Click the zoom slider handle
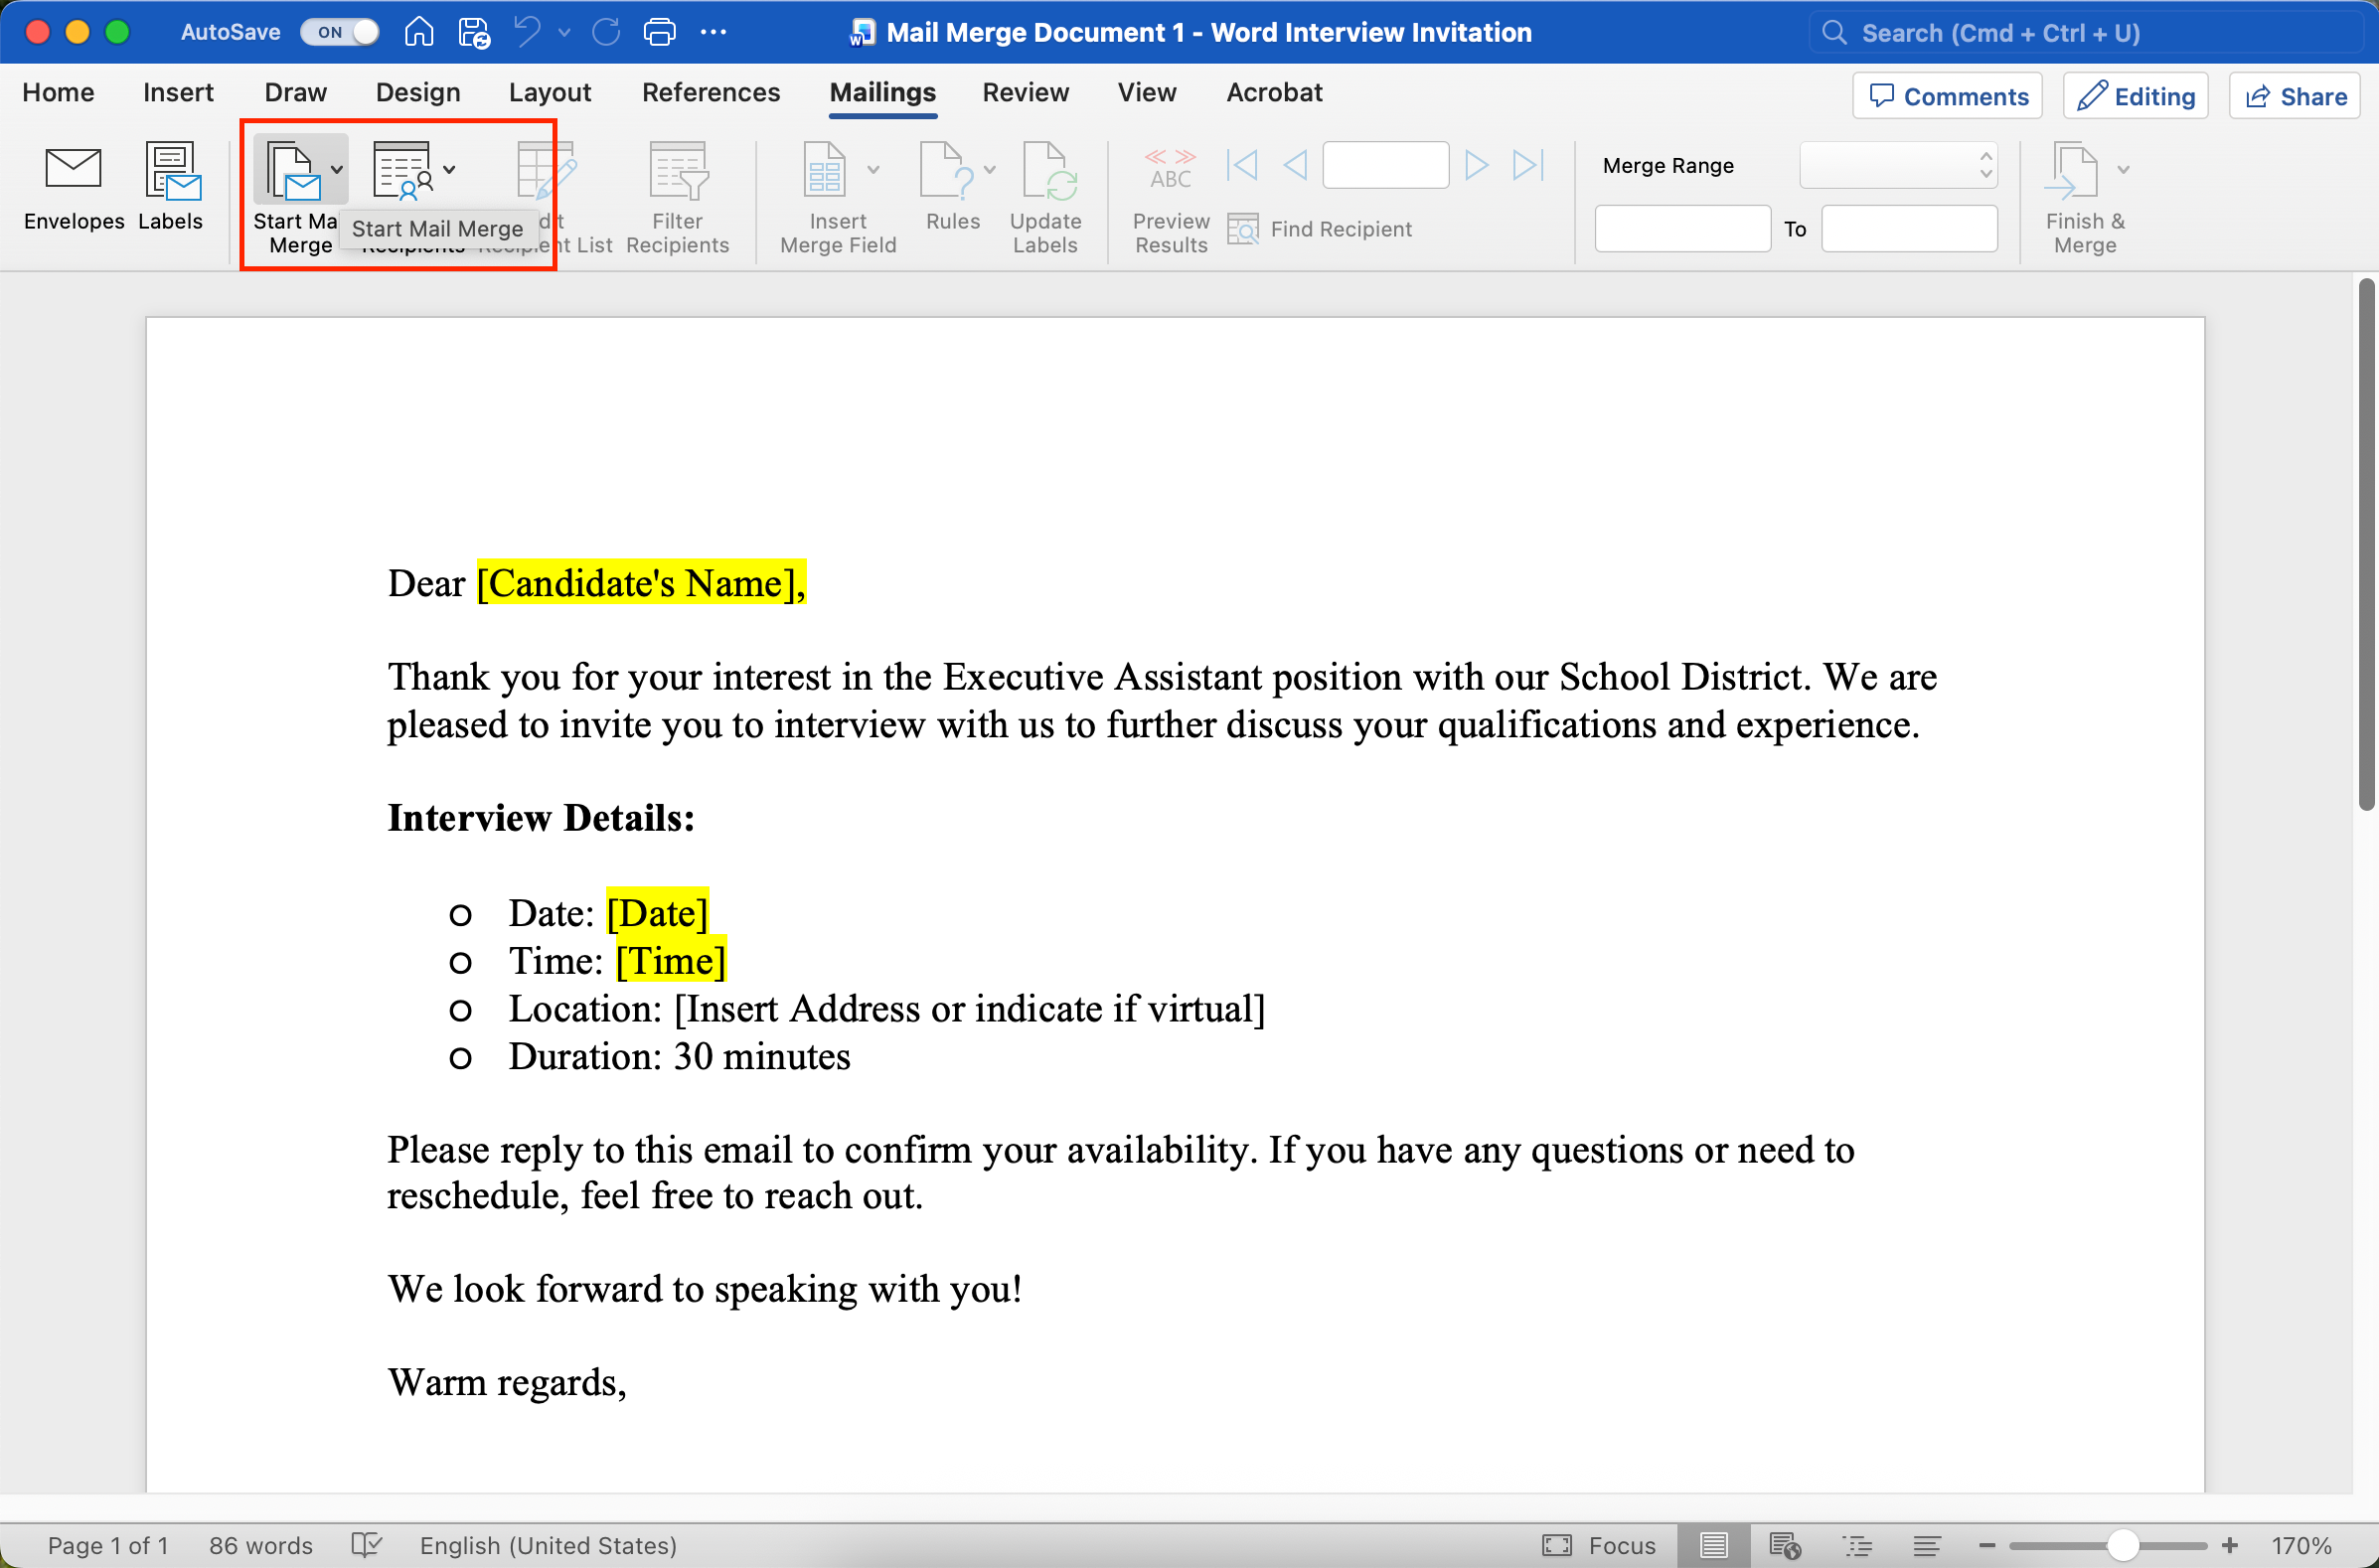 coord(2121,1545)
